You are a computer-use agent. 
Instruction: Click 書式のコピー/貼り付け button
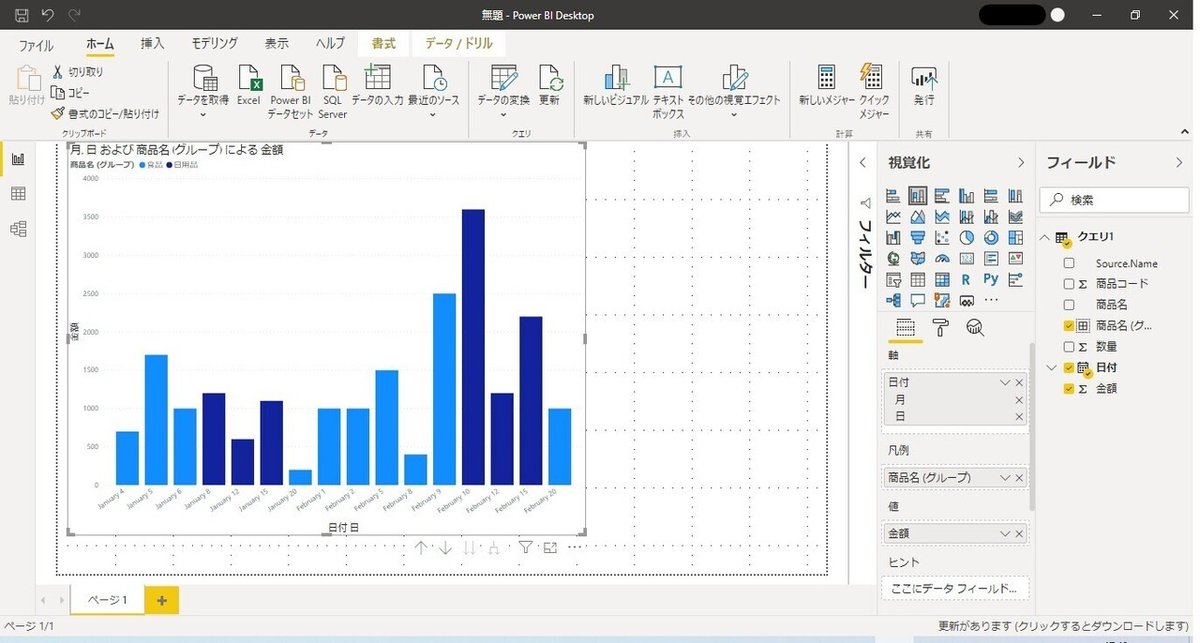coord(106,114)
